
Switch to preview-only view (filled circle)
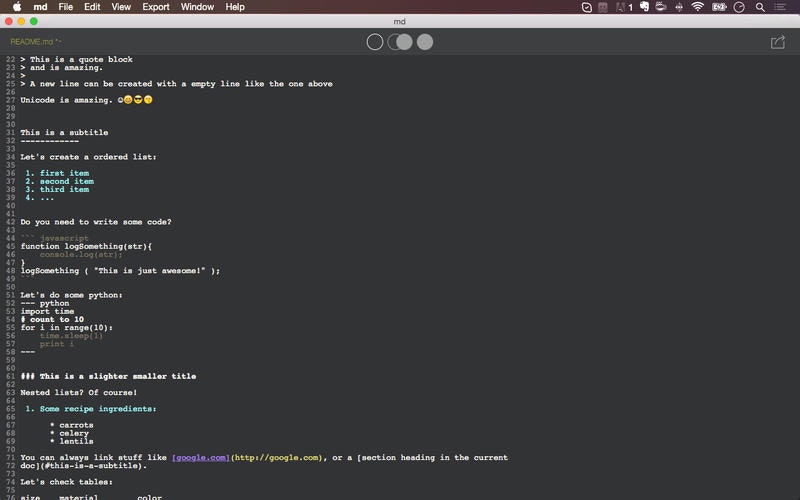coord(424,42)
